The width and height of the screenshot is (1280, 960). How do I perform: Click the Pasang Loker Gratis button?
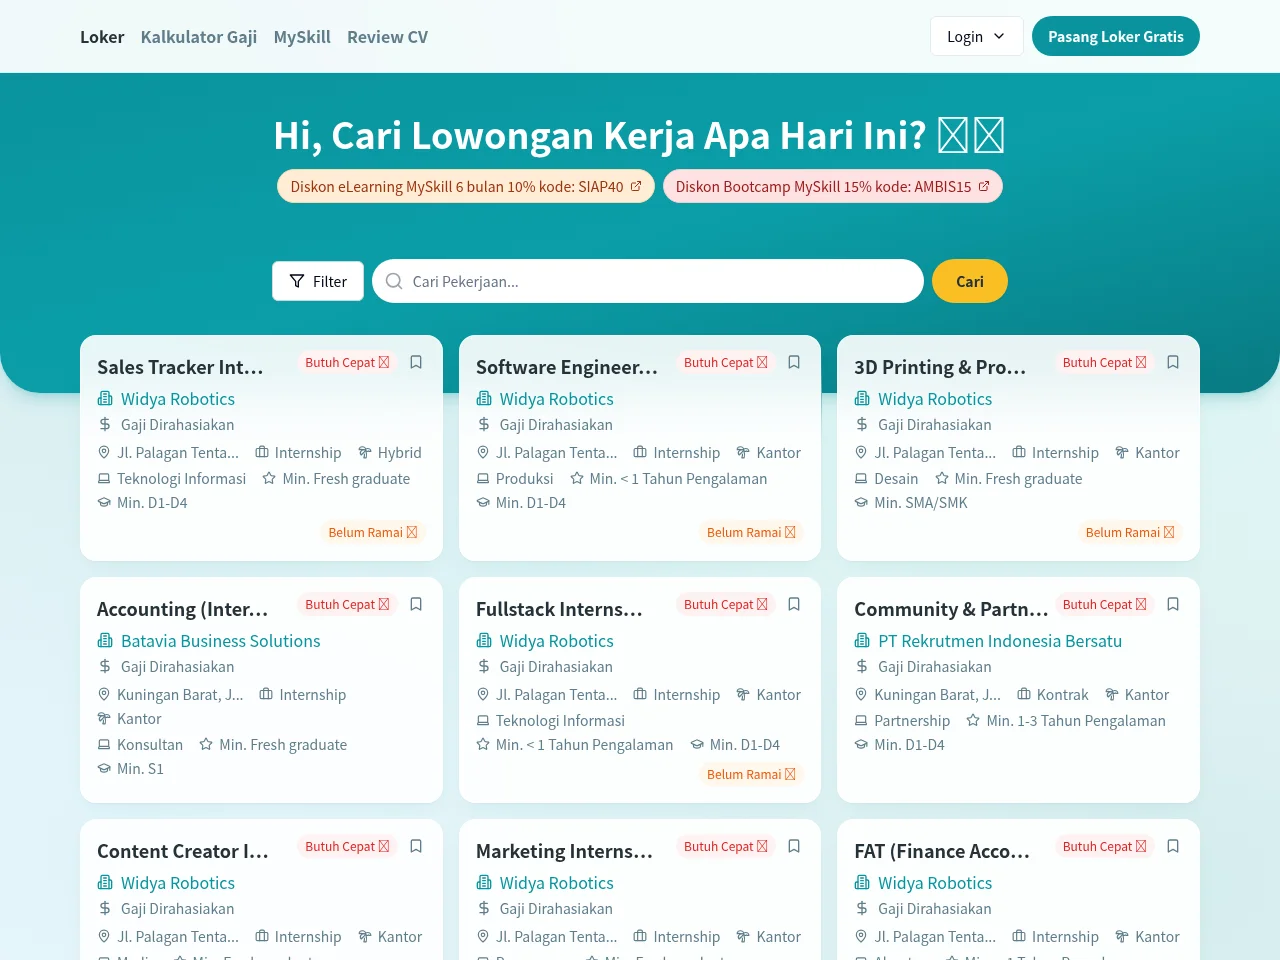[x=1116, y=36]
